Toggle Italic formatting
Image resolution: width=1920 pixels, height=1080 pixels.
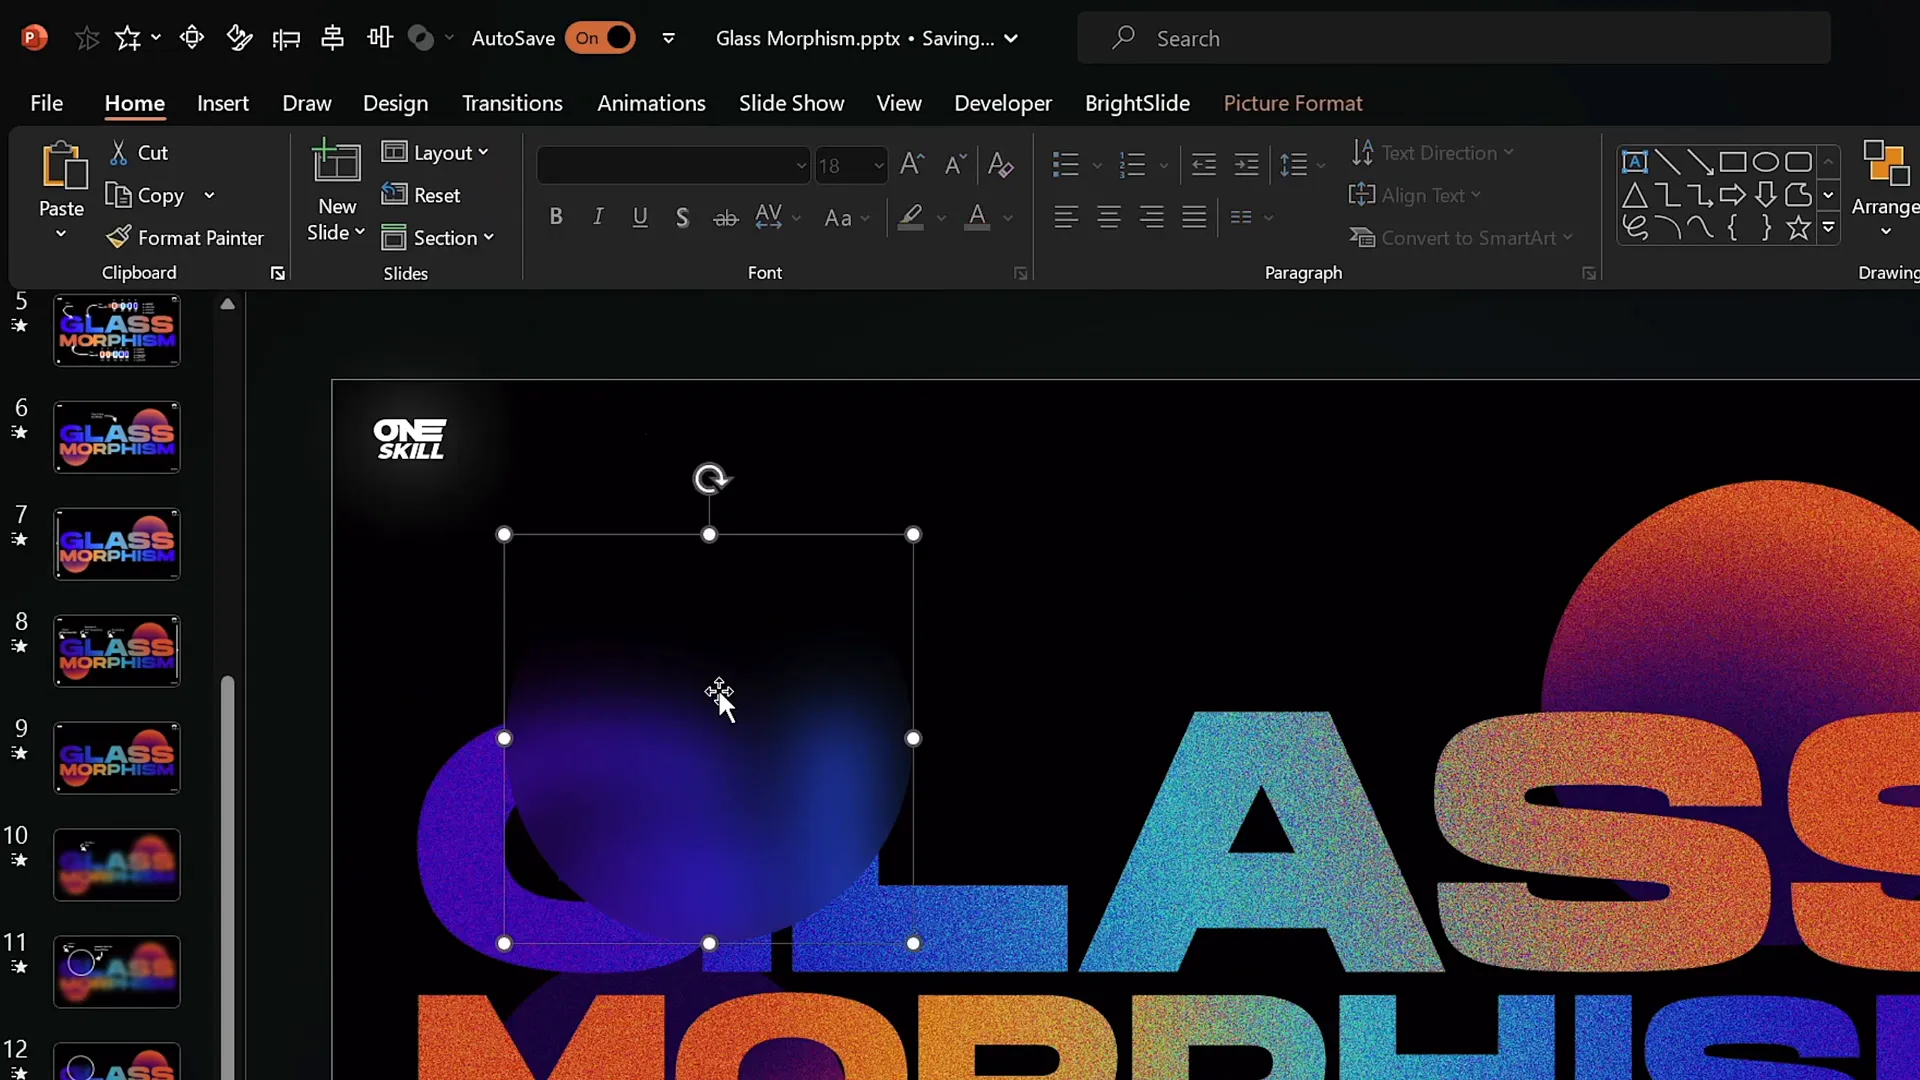tap(598, 217)
